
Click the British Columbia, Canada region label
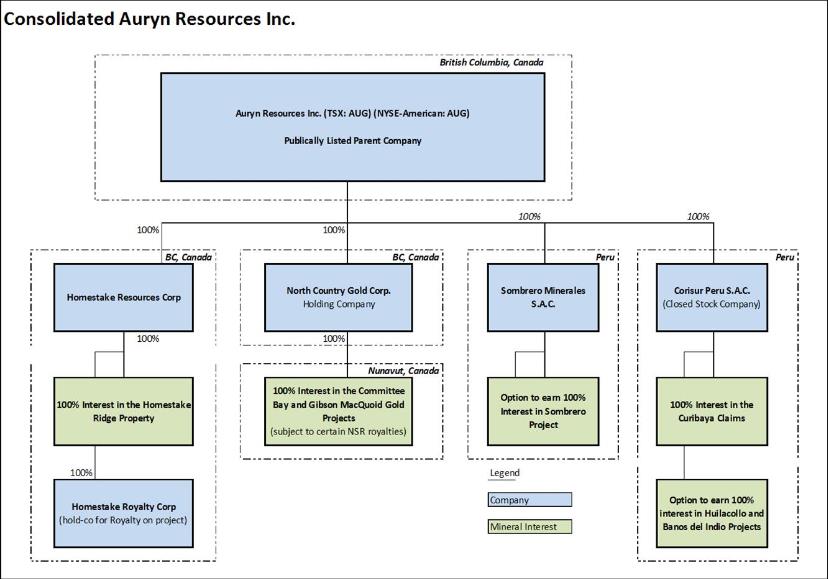coord(491,62)
